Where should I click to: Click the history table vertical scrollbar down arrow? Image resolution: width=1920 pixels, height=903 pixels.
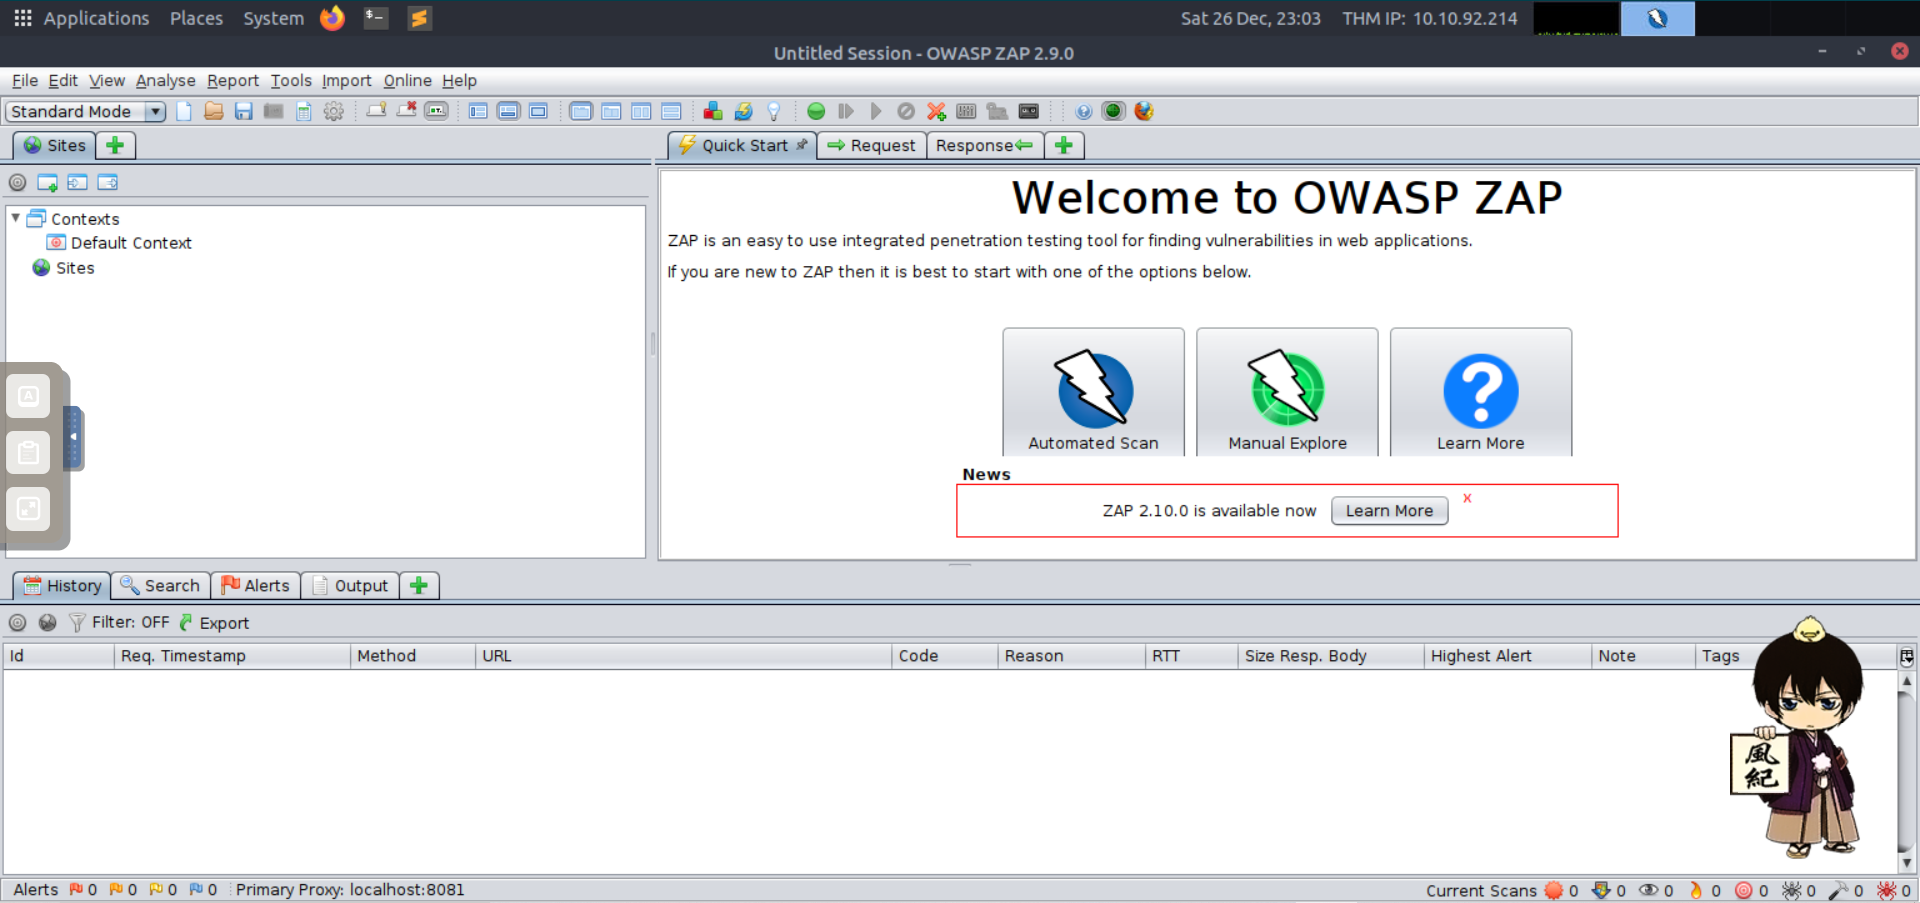pyautogui.click(x=1906, y=862)
